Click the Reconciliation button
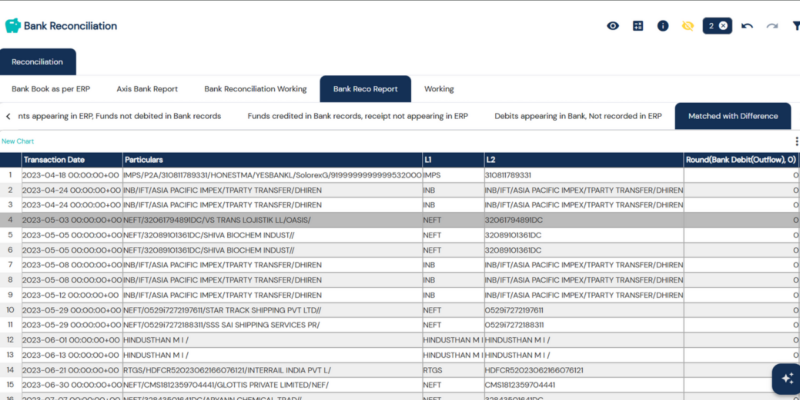The width and height of the screenshot is (800, 400). coord(37,62)
